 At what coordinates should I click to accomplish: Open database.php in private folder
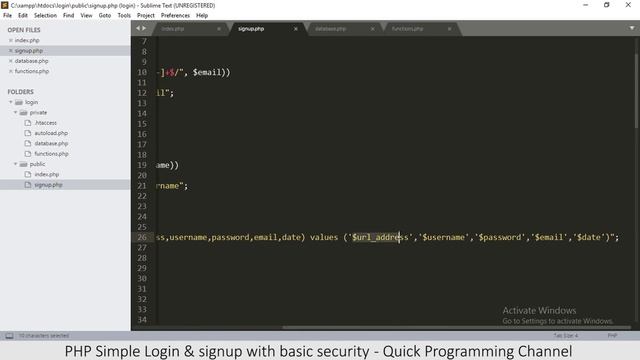[x=51, y=143]
